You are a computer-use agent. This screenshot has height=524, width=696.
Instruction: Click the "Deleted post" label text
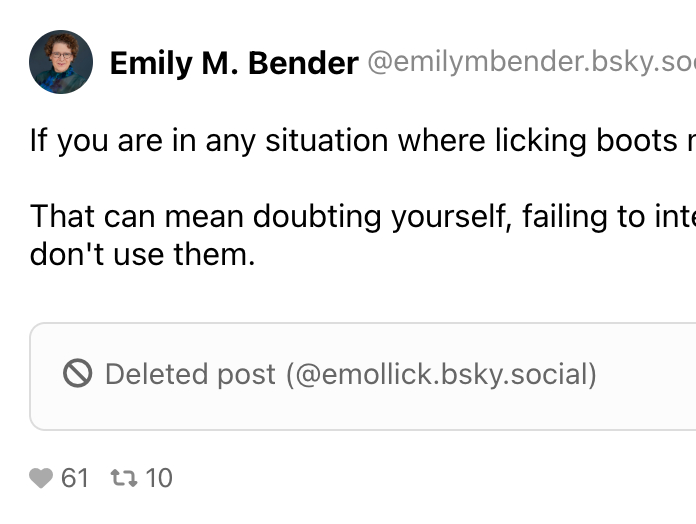click(190, 374)
